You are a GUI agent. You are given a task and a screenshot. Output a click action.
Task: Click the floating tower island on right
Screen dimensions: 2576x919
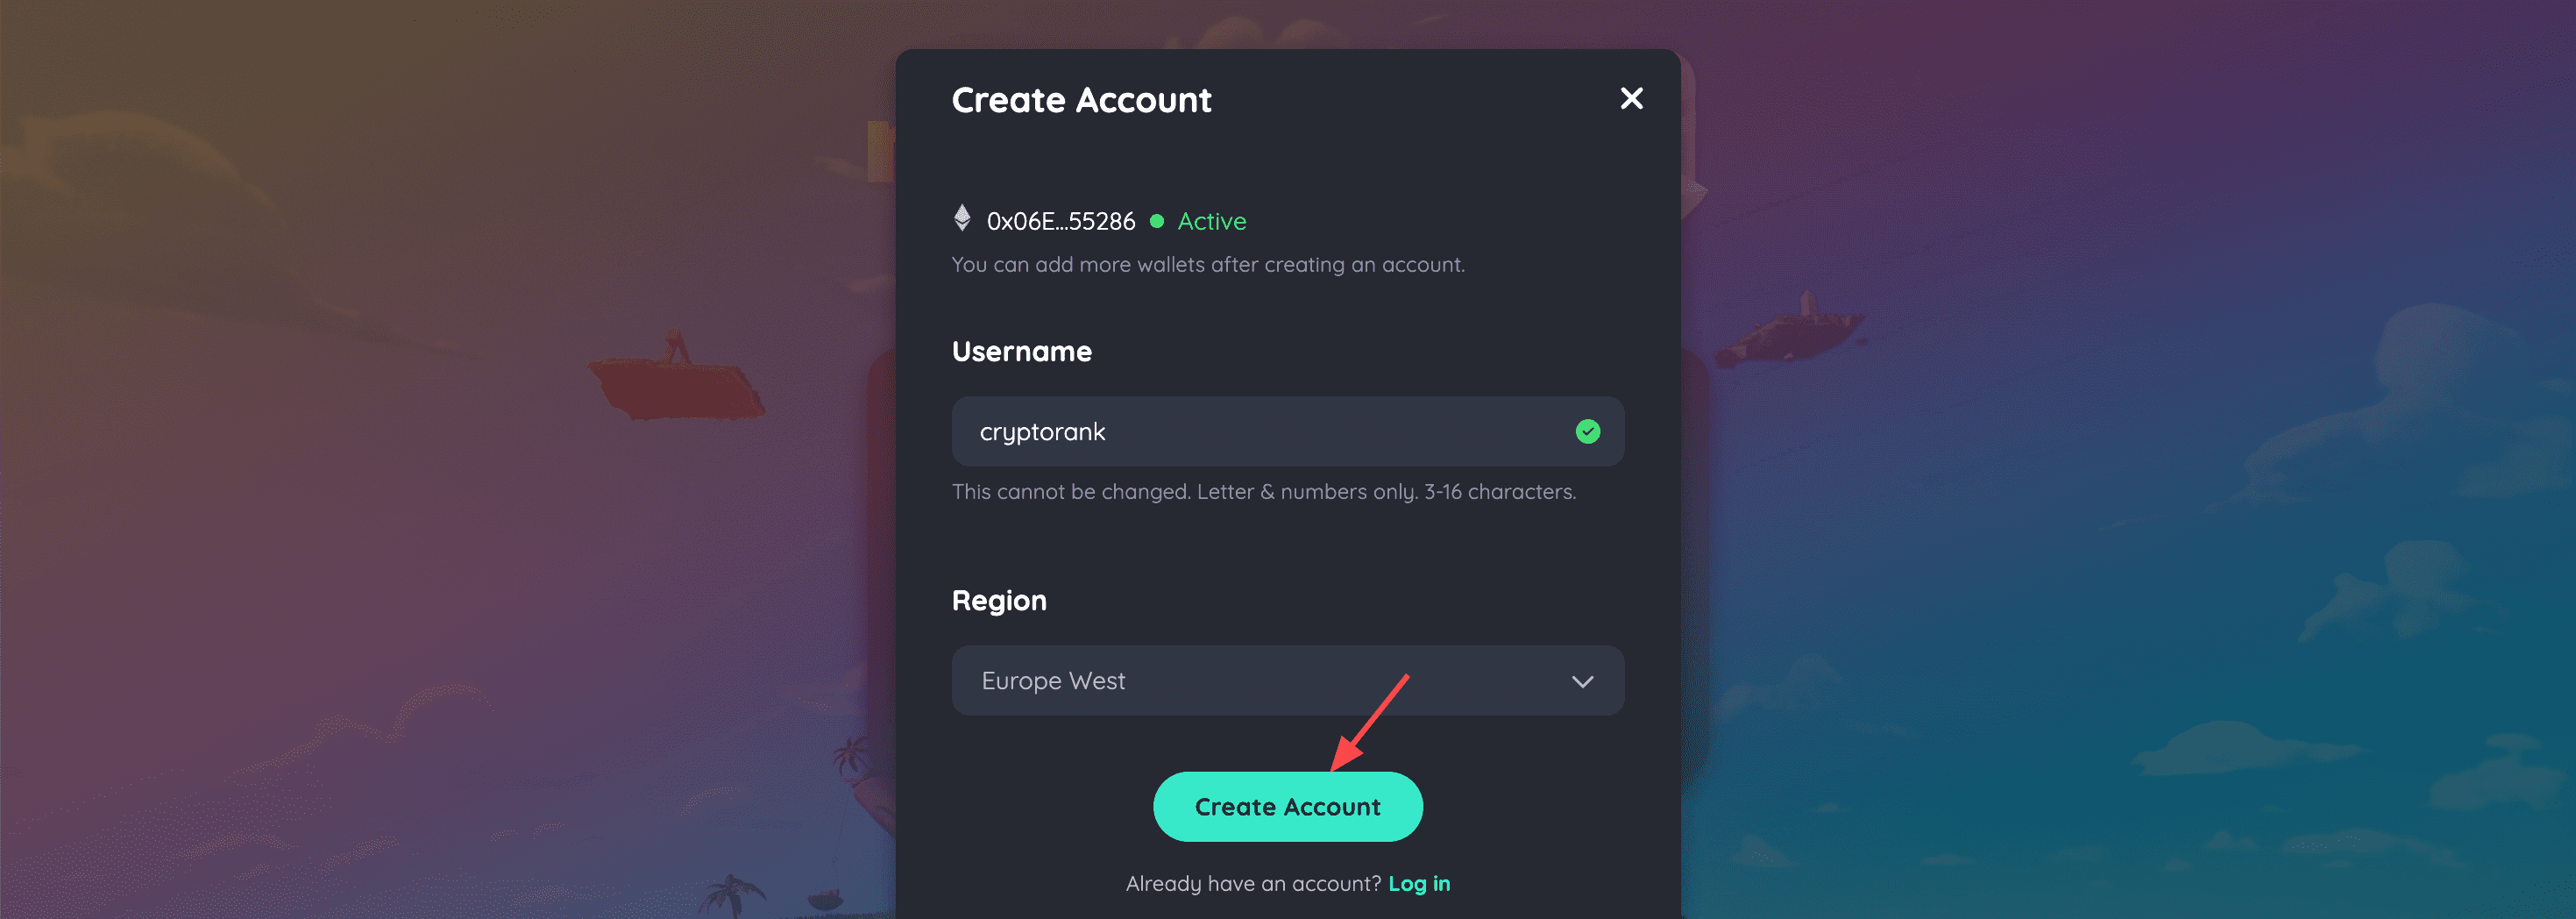[x=1790, y=330]
